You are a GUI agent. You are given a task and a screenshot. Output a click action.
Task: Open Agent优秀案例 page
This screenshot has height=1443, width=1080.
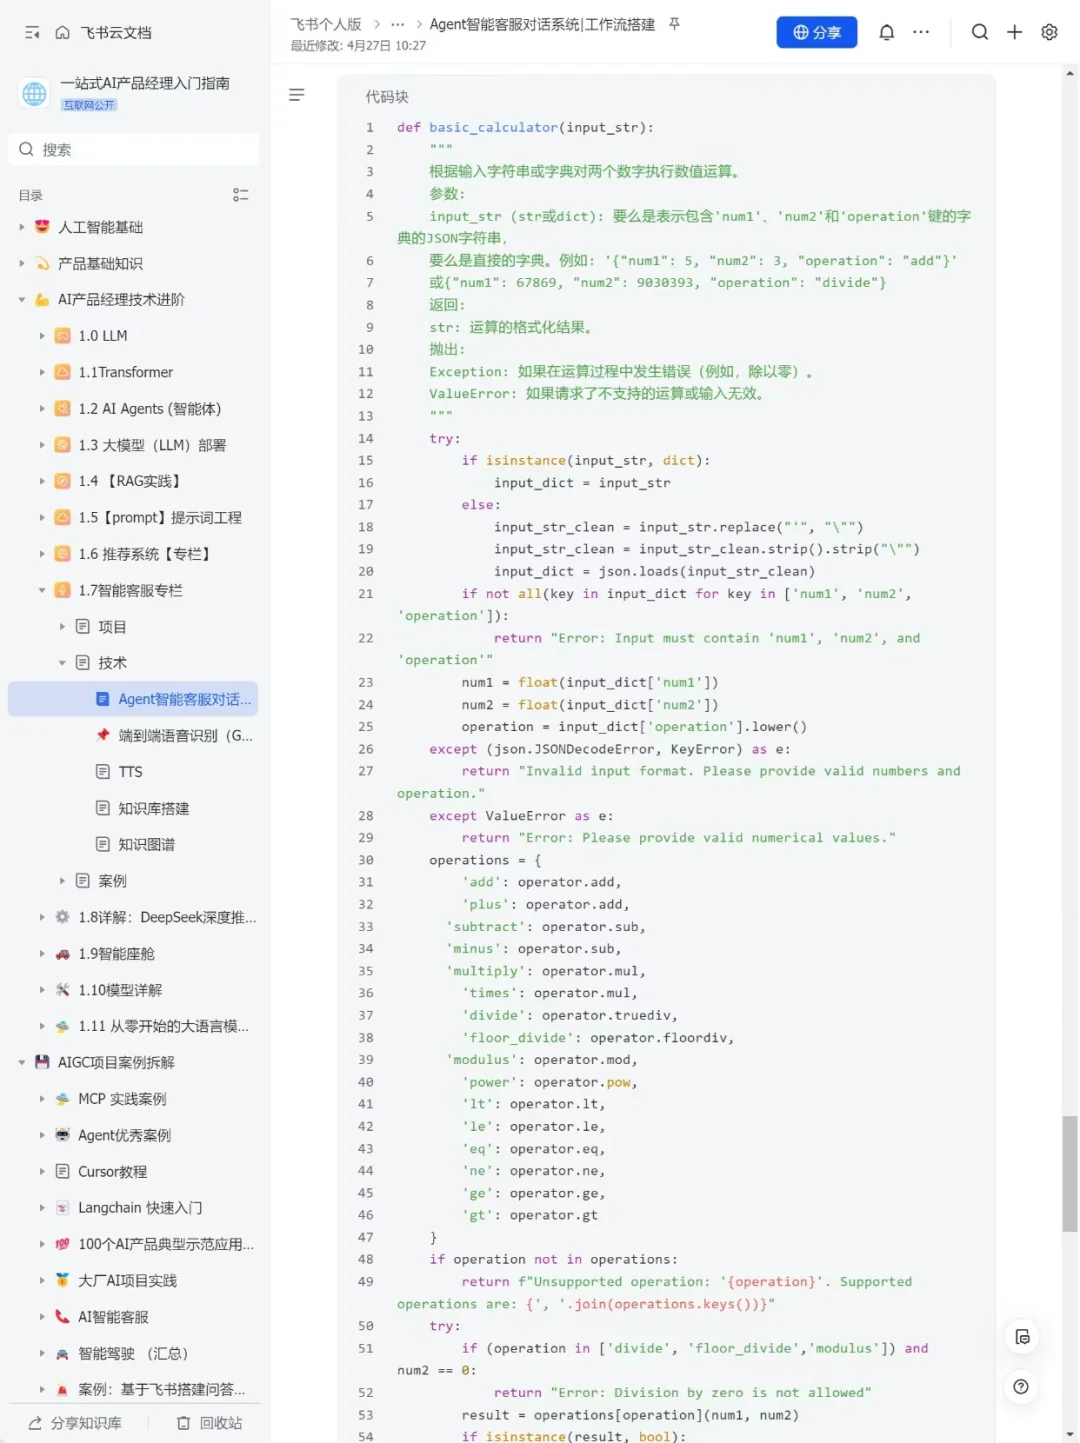(125, 1135)
